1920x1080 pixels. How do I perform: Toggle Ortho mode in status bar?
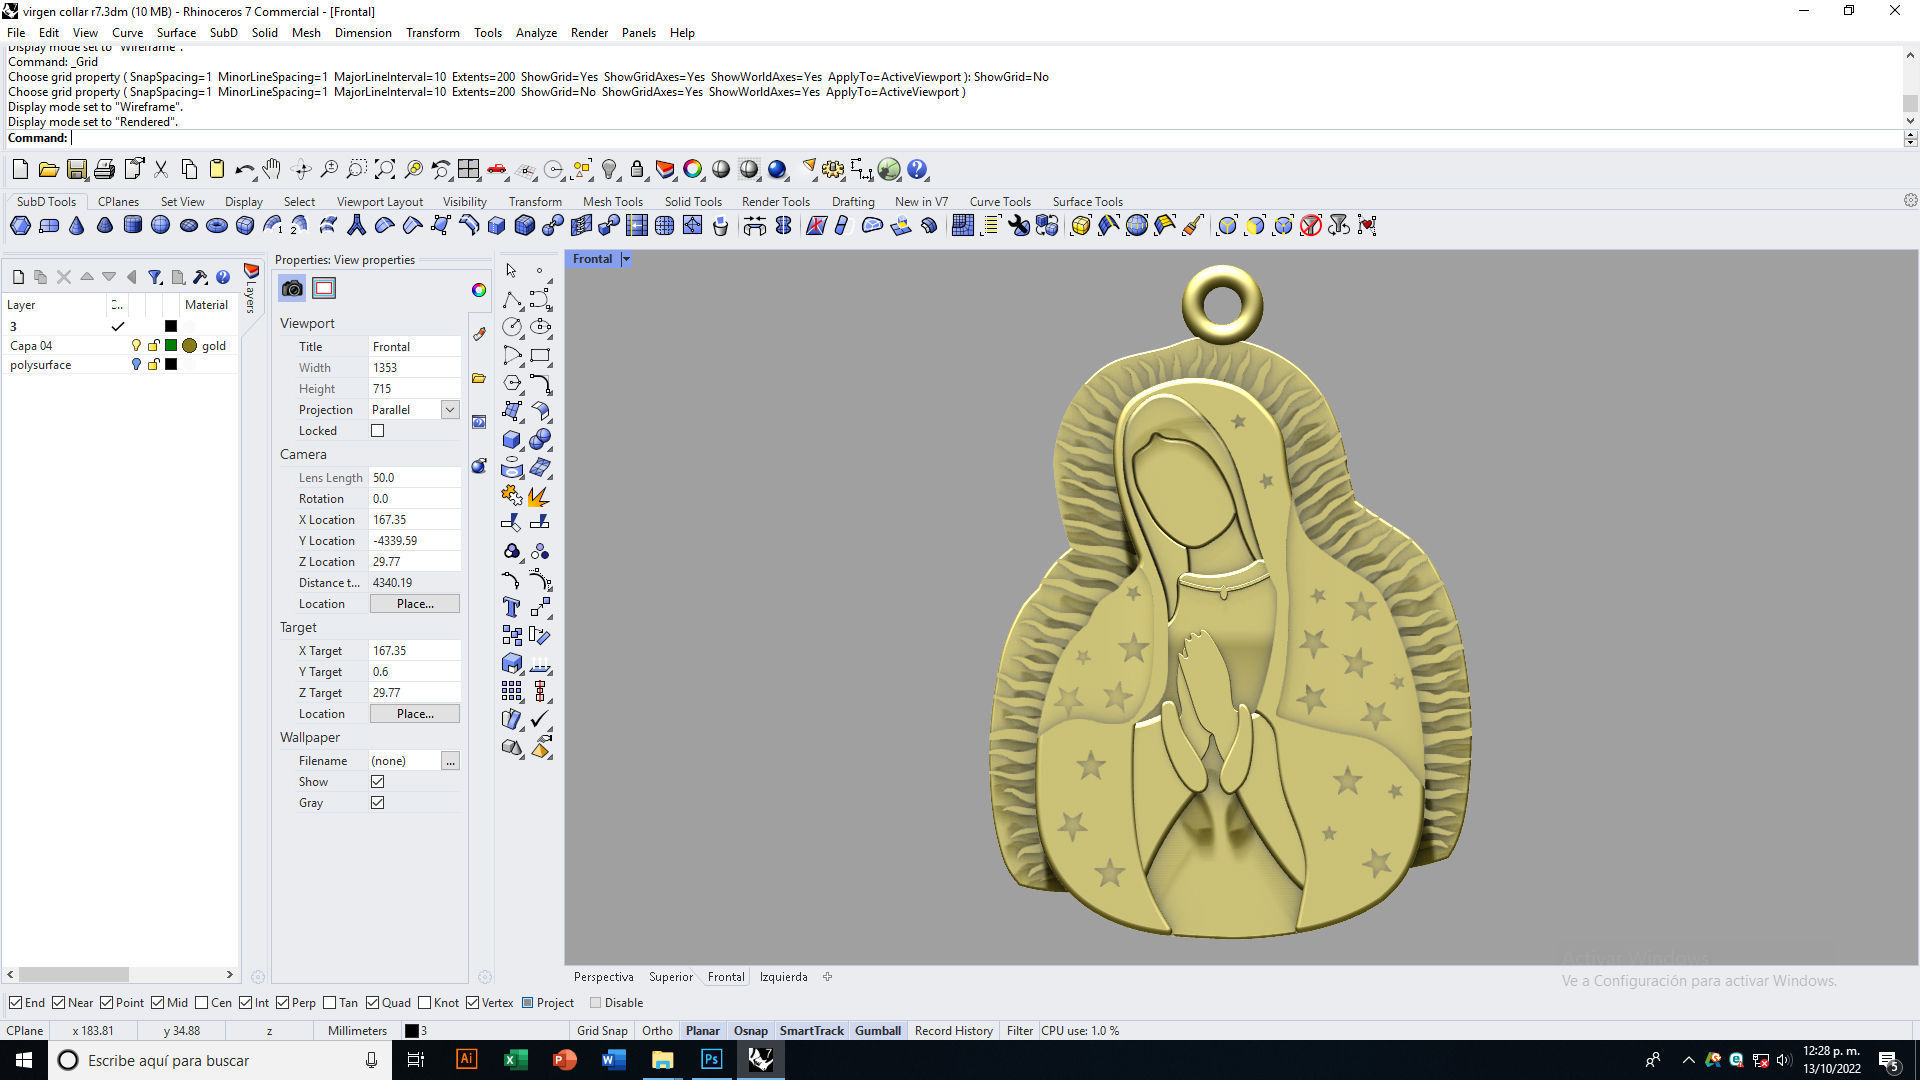(x=657, y=1031)
